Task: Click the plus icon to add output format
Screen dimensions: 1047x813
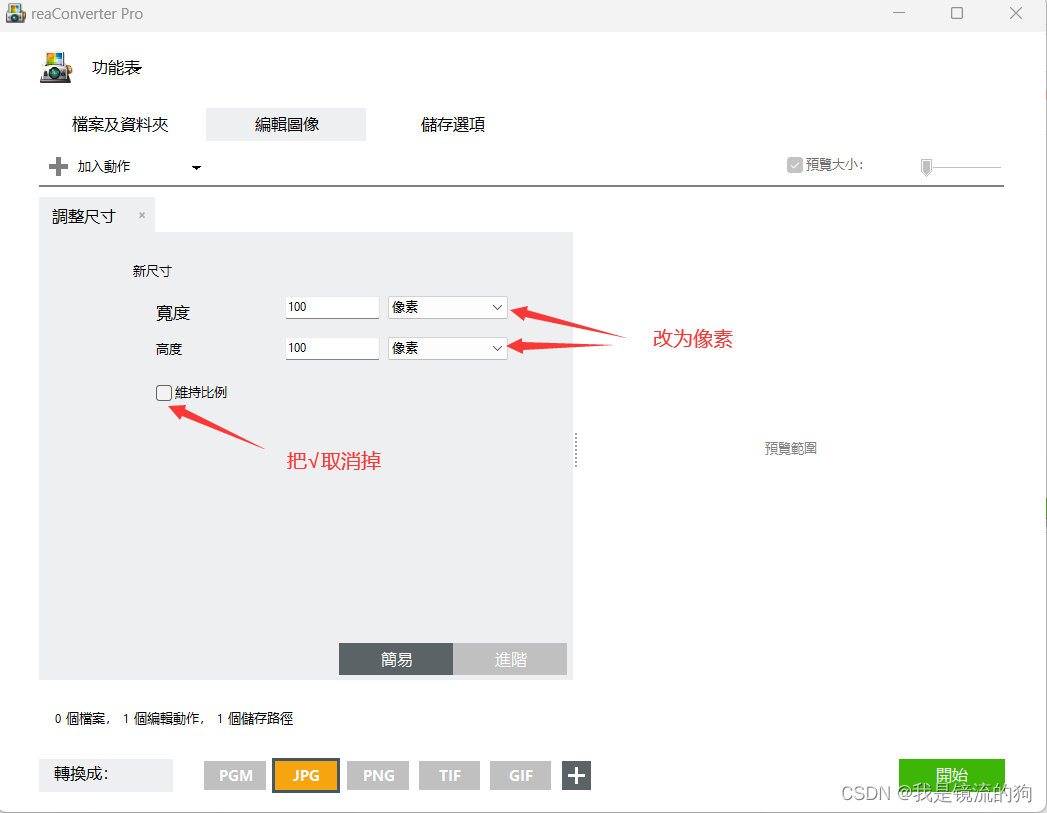Action: point(575,775)
